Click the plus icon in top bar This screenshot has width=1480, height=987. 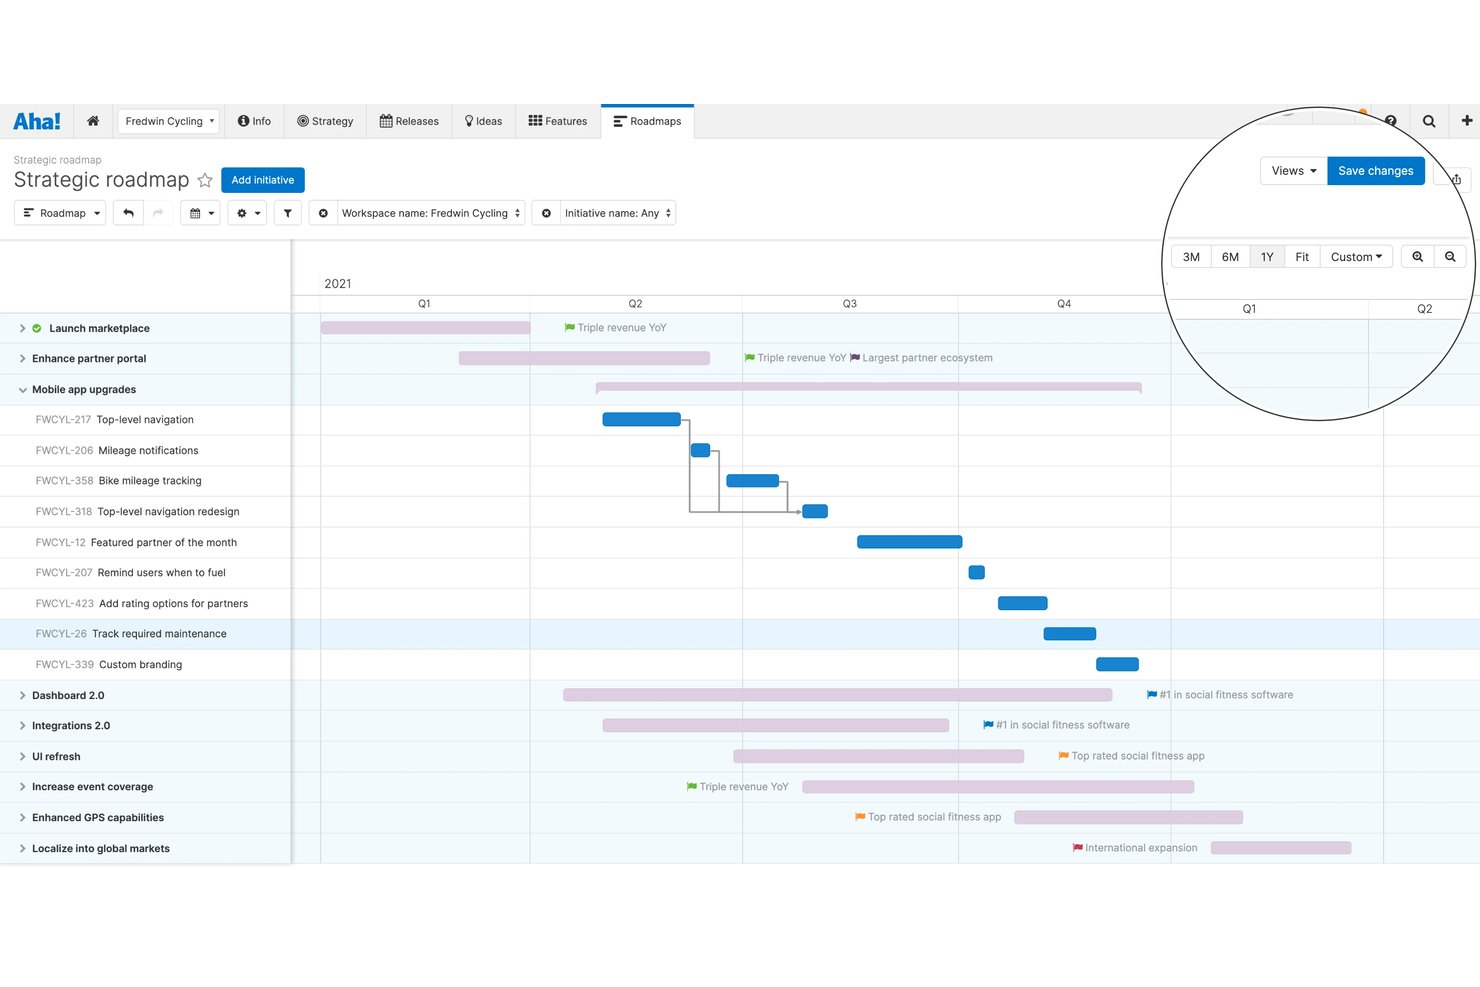click(x=1466, y=121)
